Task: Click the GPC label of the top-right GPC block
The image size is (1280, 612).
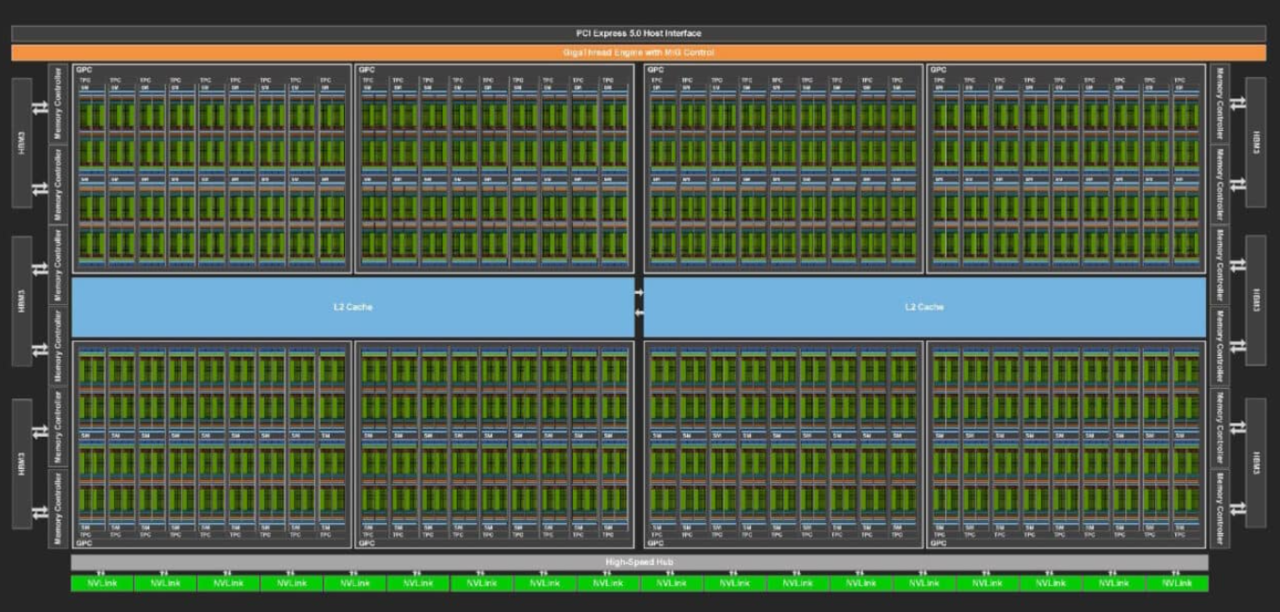Action: point(938,70)
